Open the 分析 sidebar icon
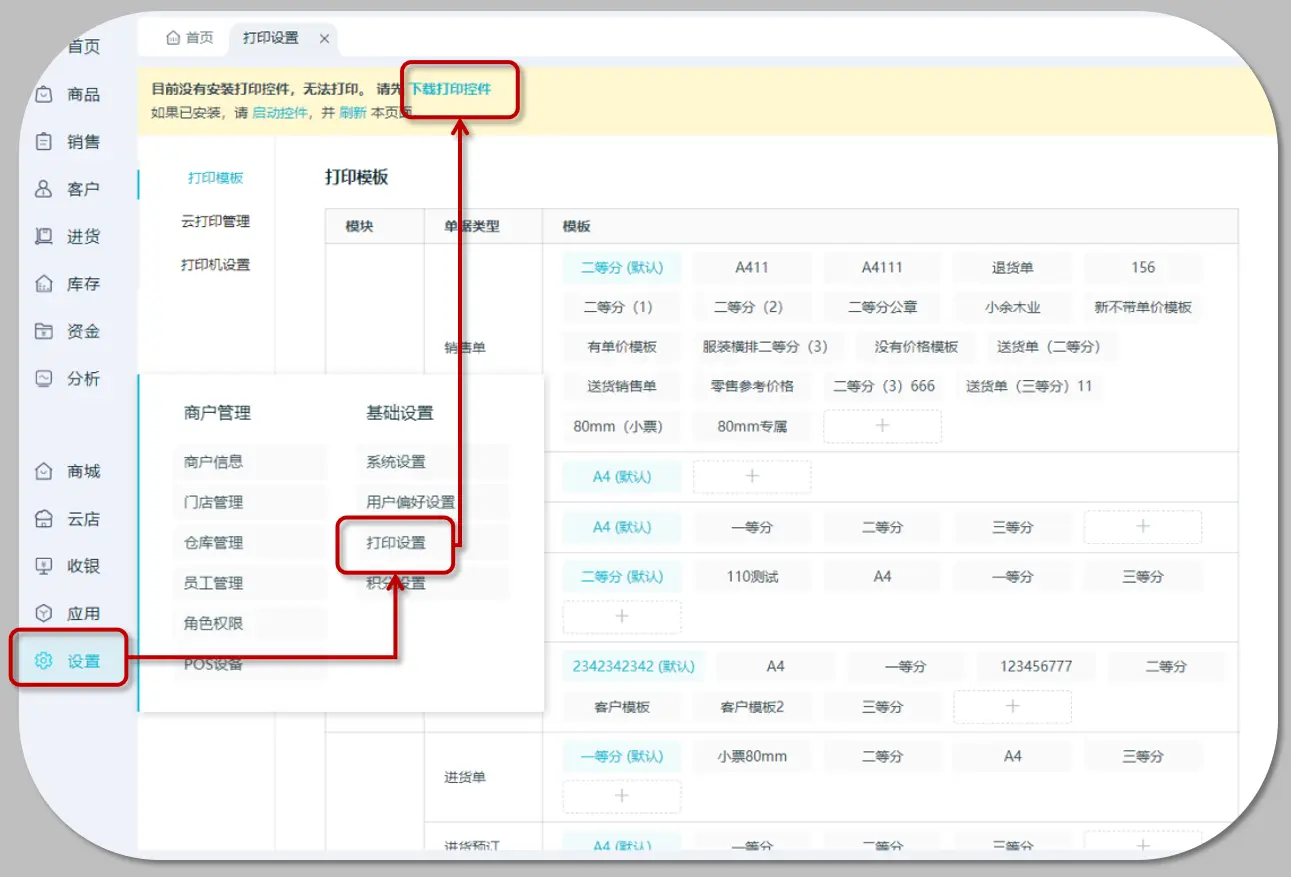 [44, 379]
